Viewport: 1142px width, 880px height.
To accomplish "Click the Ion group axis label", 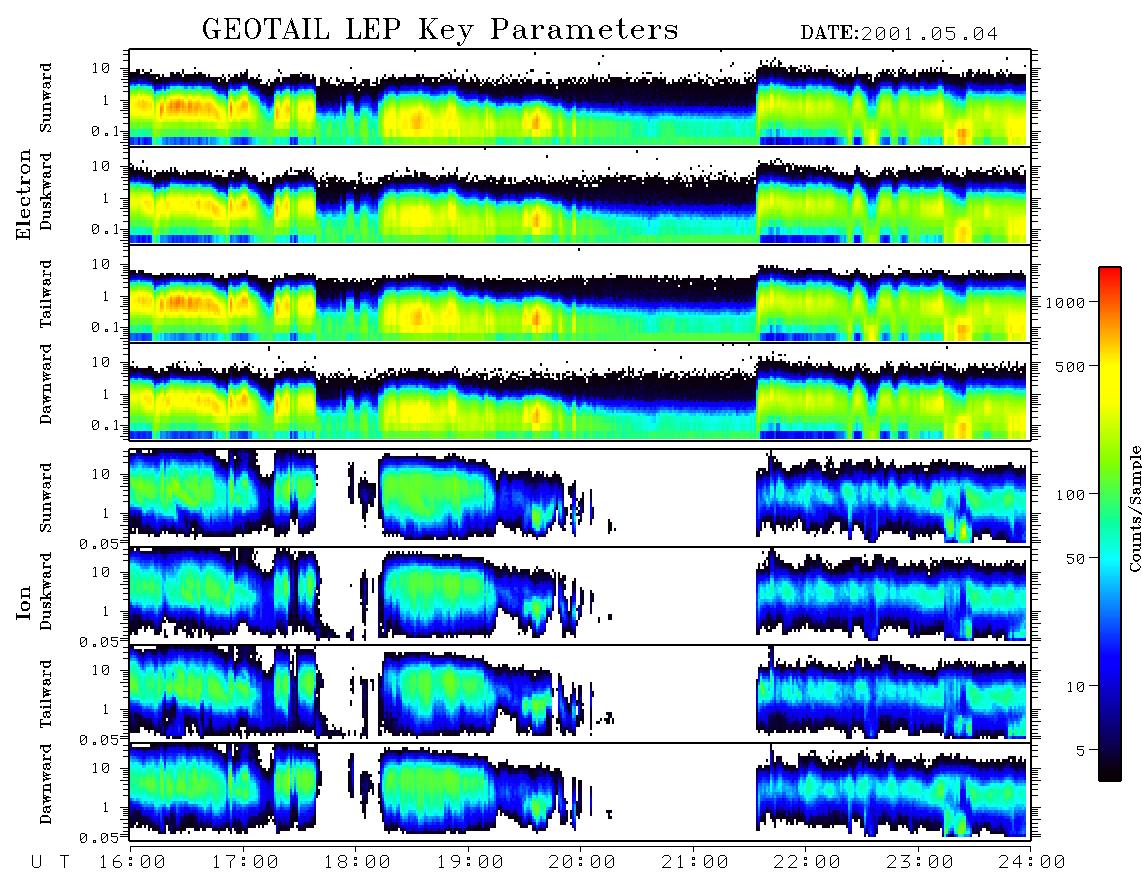I will [x=24, y=602].
